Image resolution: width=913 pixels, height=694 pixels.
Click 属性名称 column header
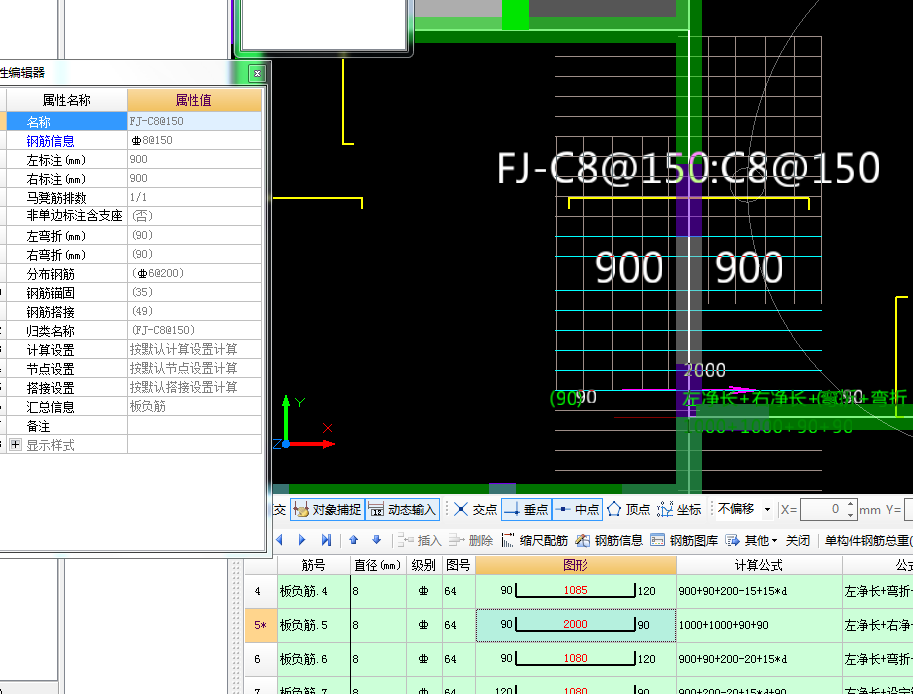click(66, 100)
